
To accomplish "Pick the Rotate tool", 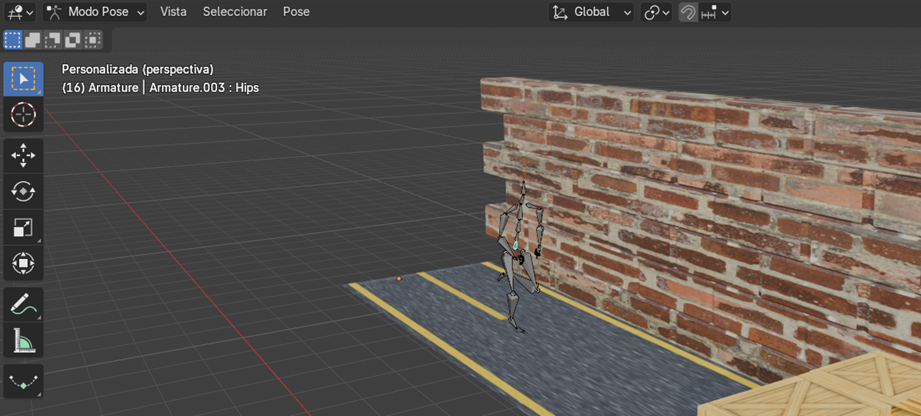I will pos(23,191).
